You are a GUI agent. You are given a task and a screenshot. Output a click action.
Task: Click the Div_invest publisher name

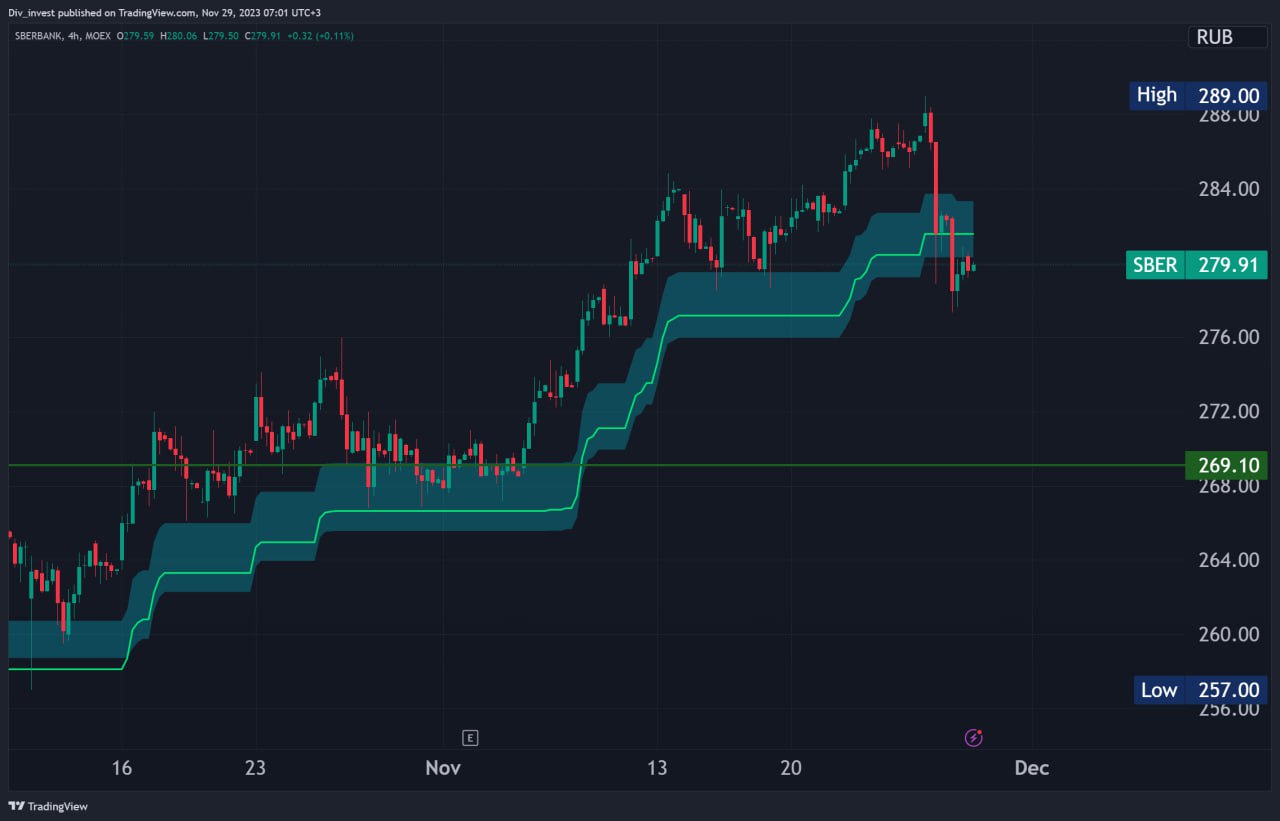tap(34, 13)
